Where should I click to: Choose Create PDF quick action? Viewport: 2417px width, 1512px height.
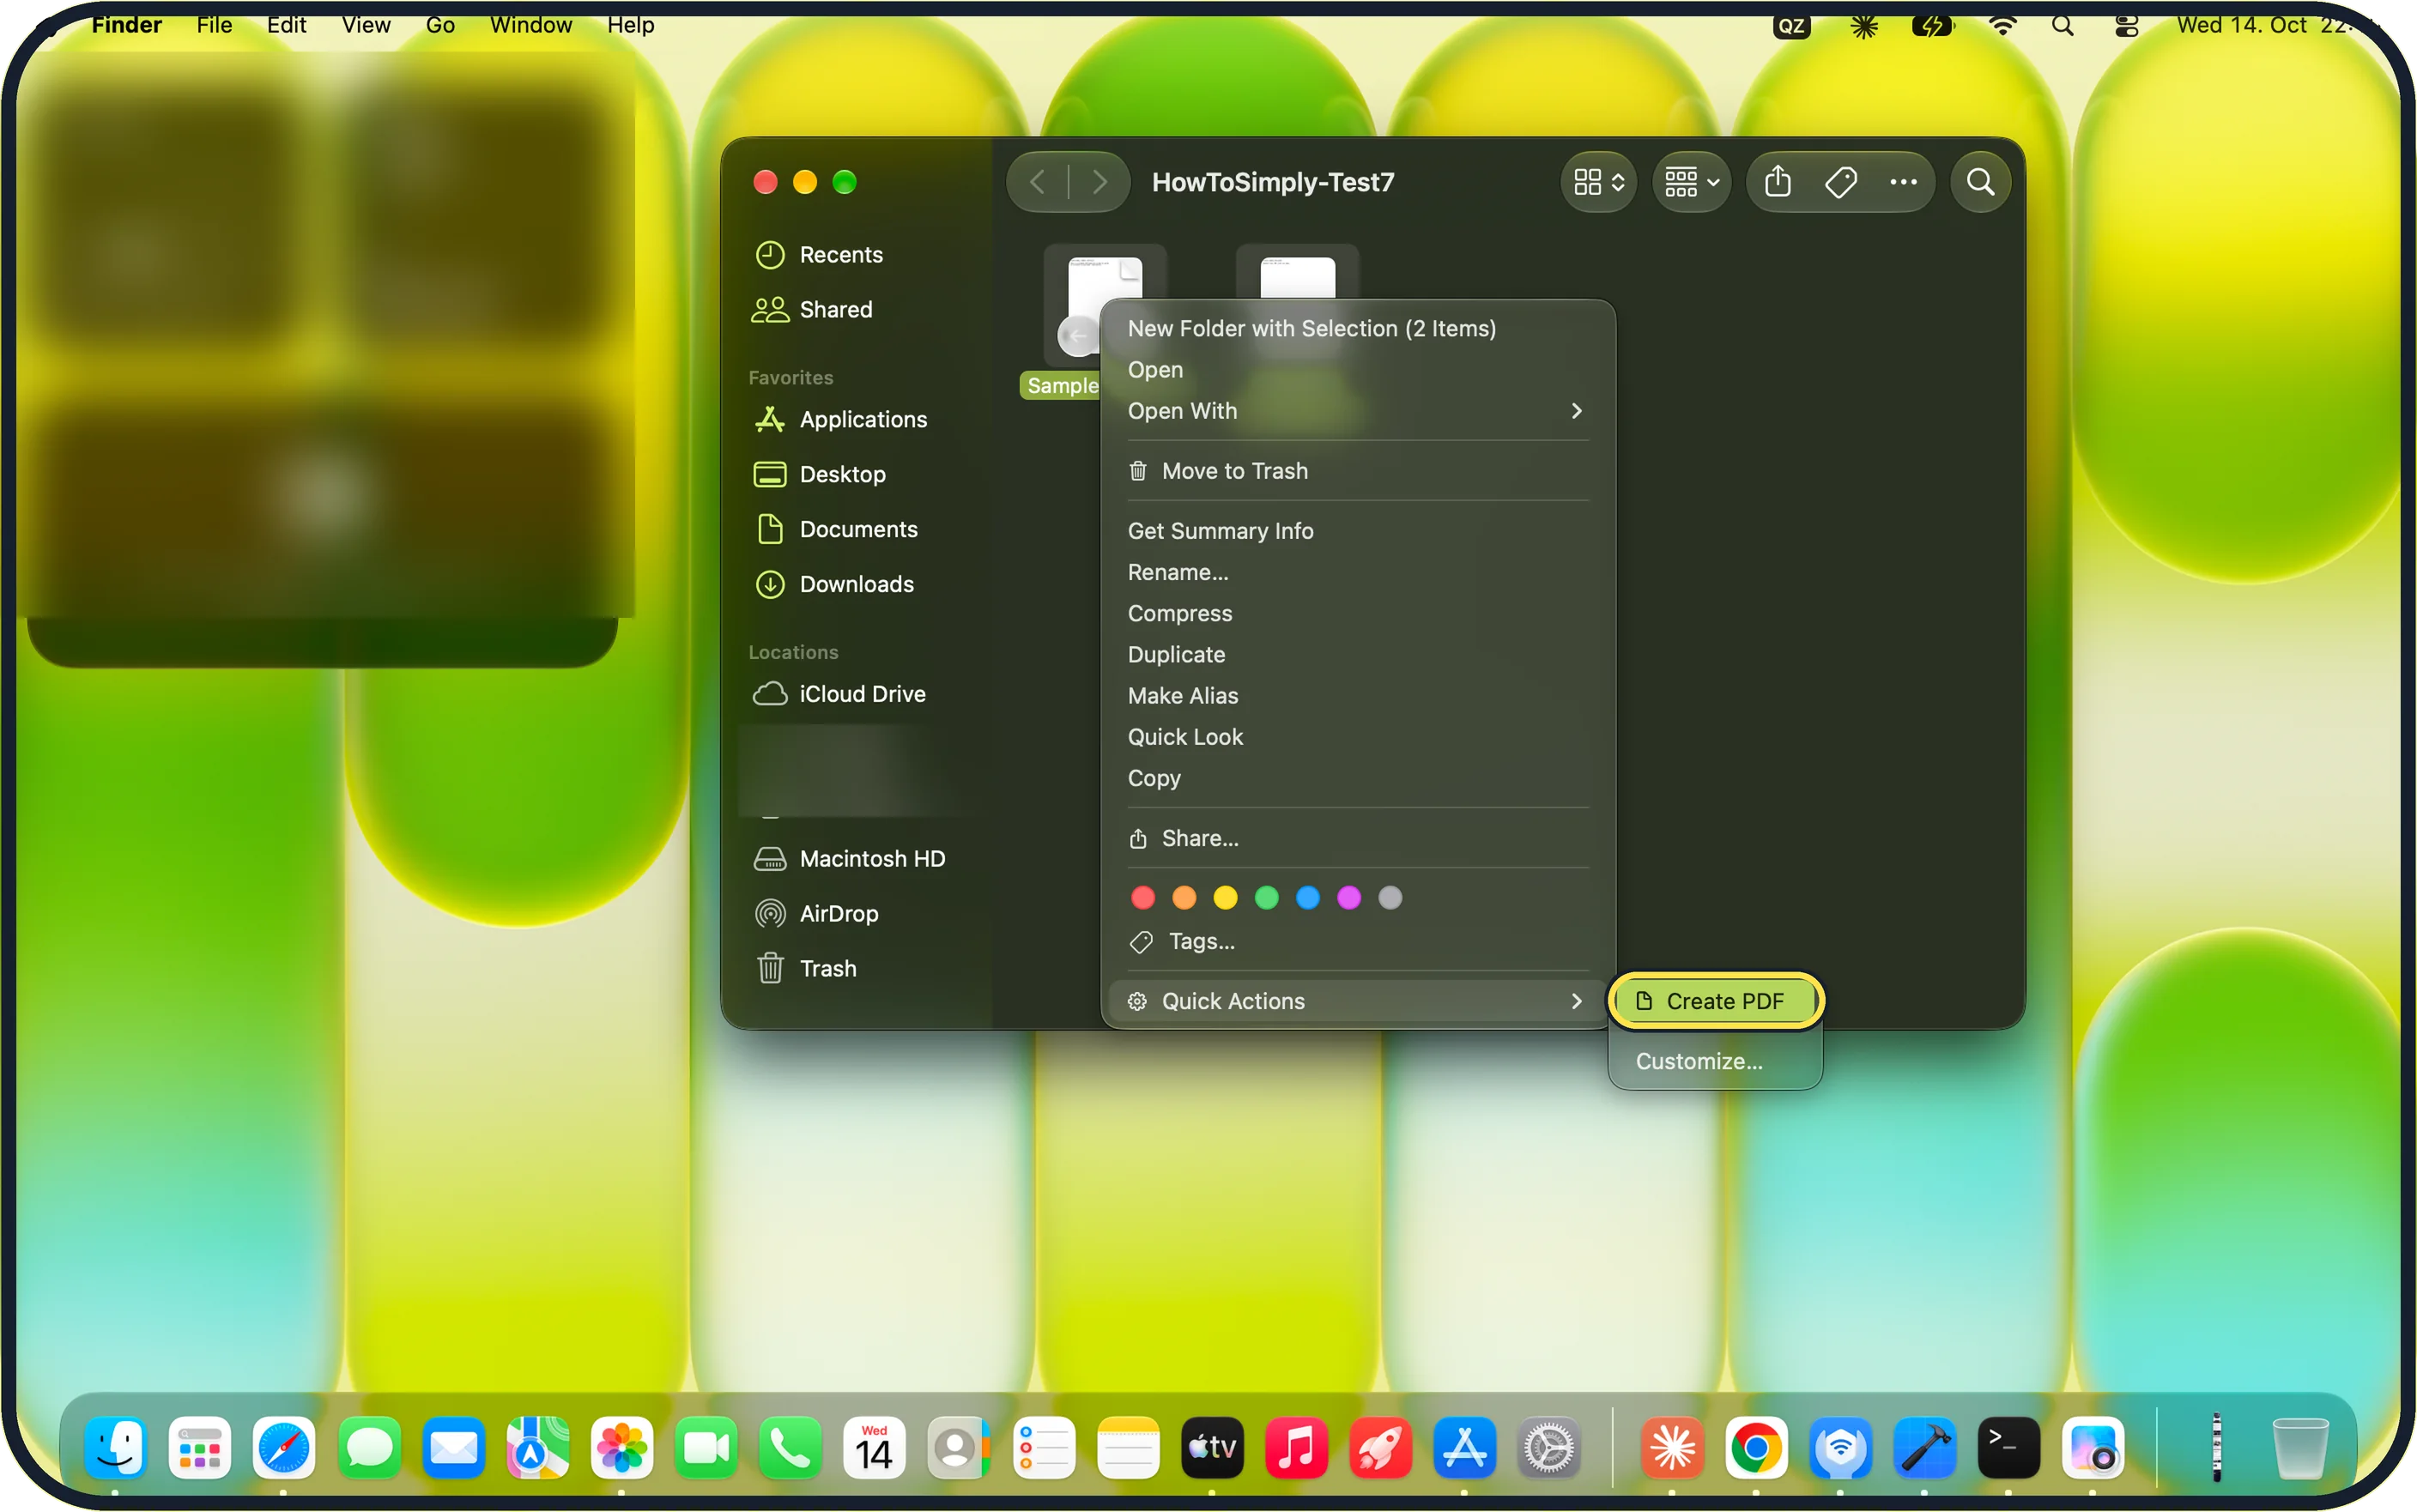pos(1715,1001)
